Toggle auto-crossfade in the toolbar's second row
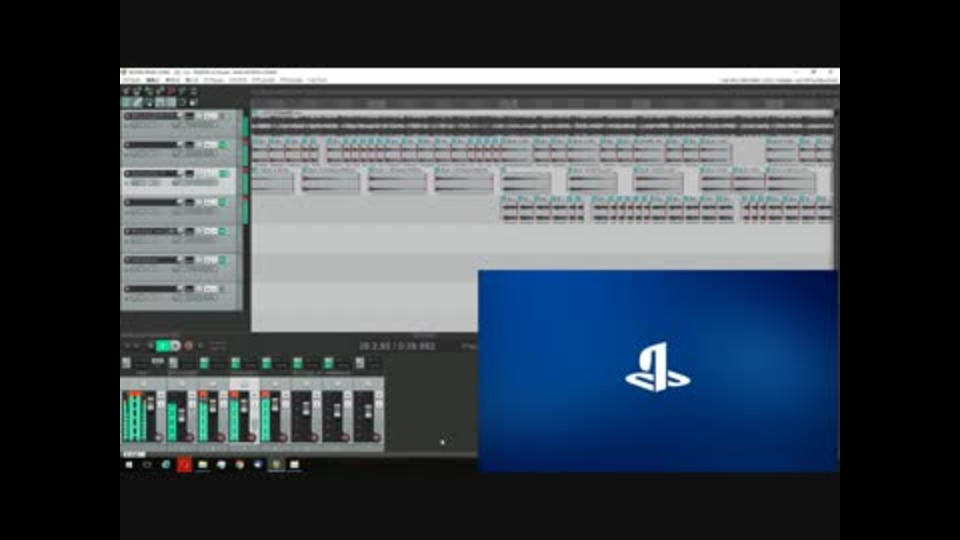 click(127, 102)
